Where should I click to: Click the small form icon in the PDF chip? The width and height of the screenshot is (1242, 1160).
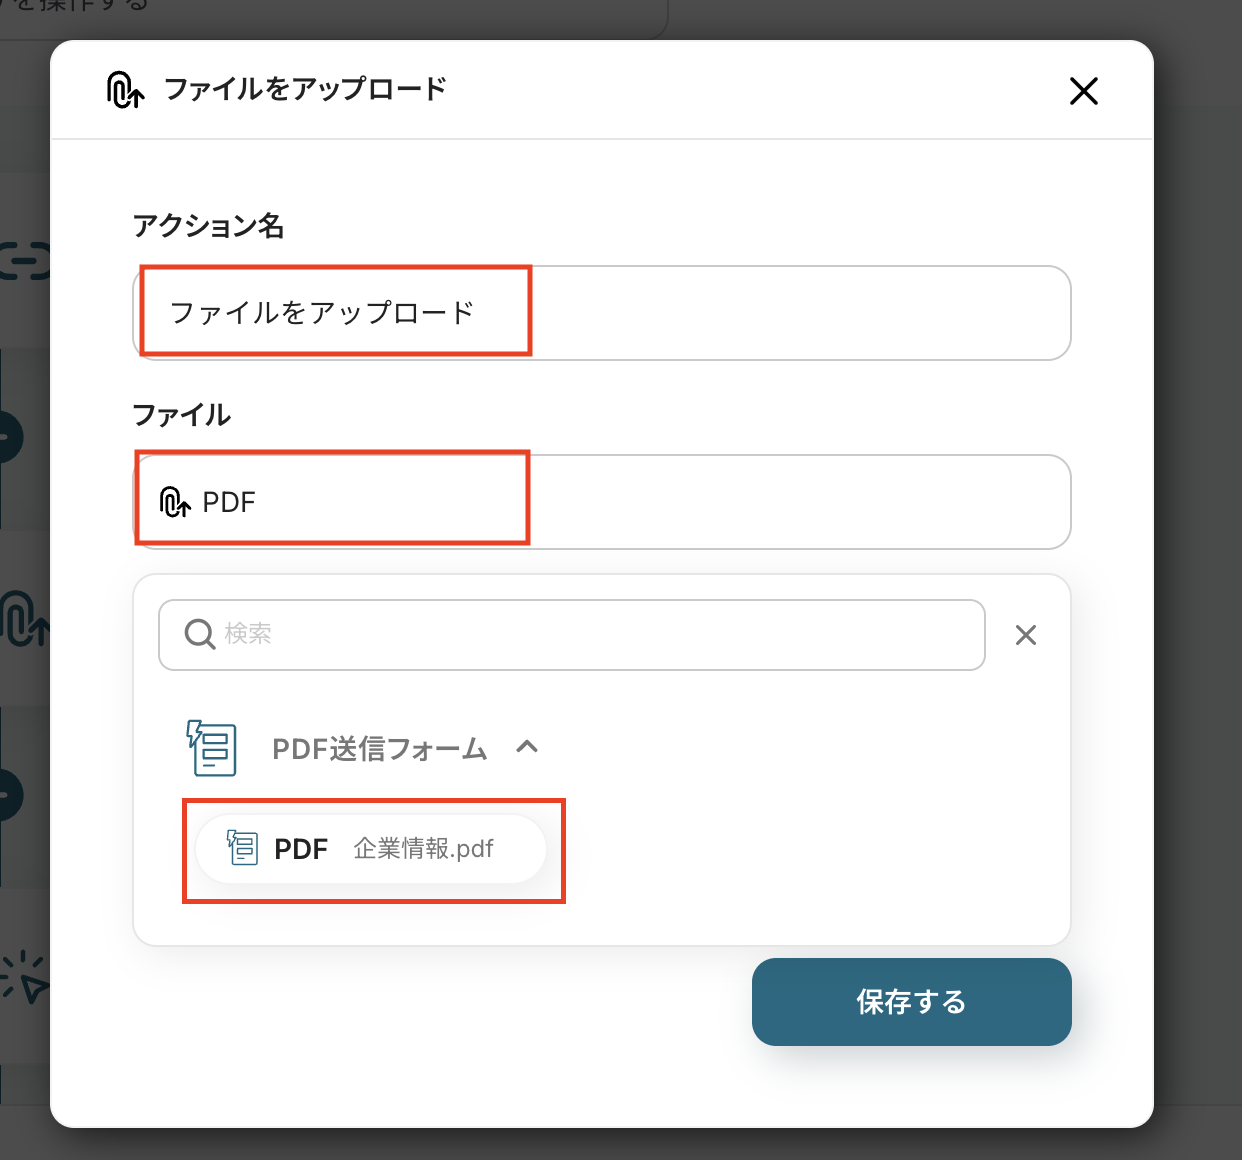(242, 848)
